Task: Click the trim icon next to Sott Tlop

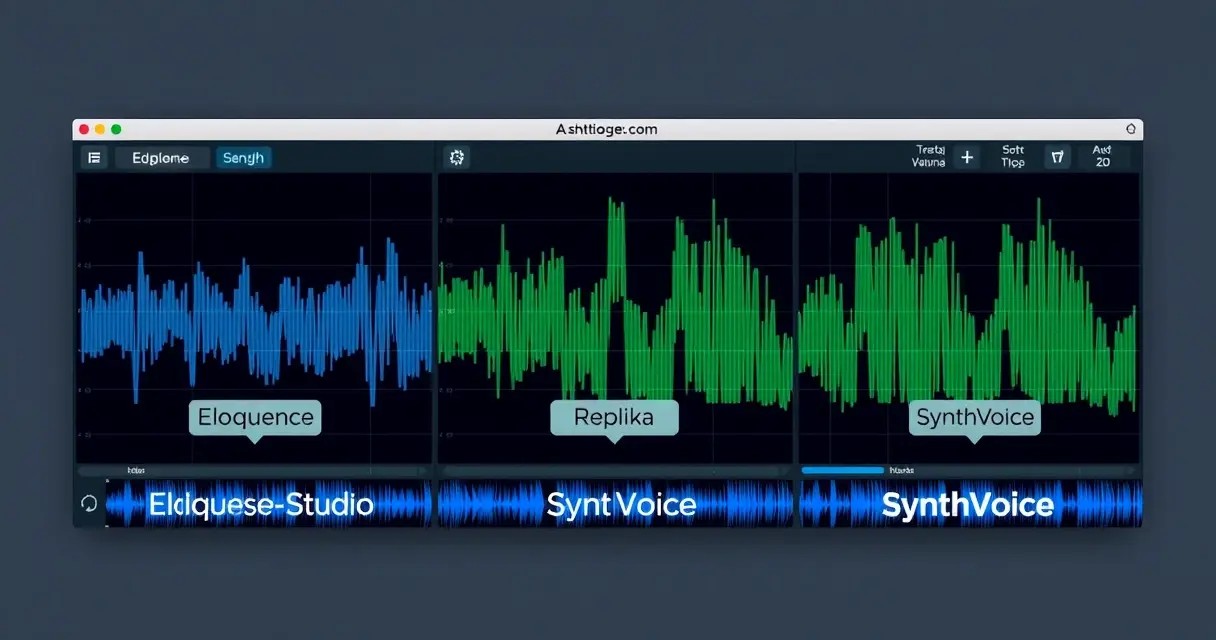Action: (x=1057, y=157)
